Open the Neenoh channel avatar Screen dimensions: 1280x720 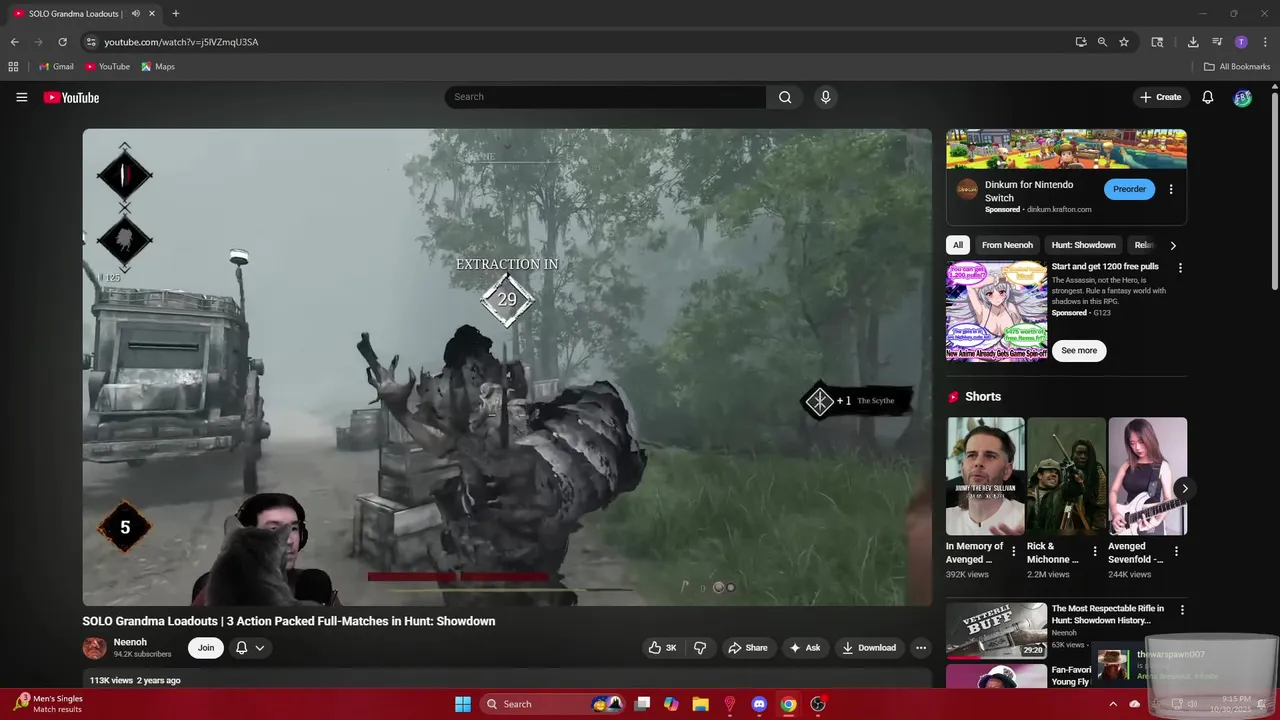[94, 648]
